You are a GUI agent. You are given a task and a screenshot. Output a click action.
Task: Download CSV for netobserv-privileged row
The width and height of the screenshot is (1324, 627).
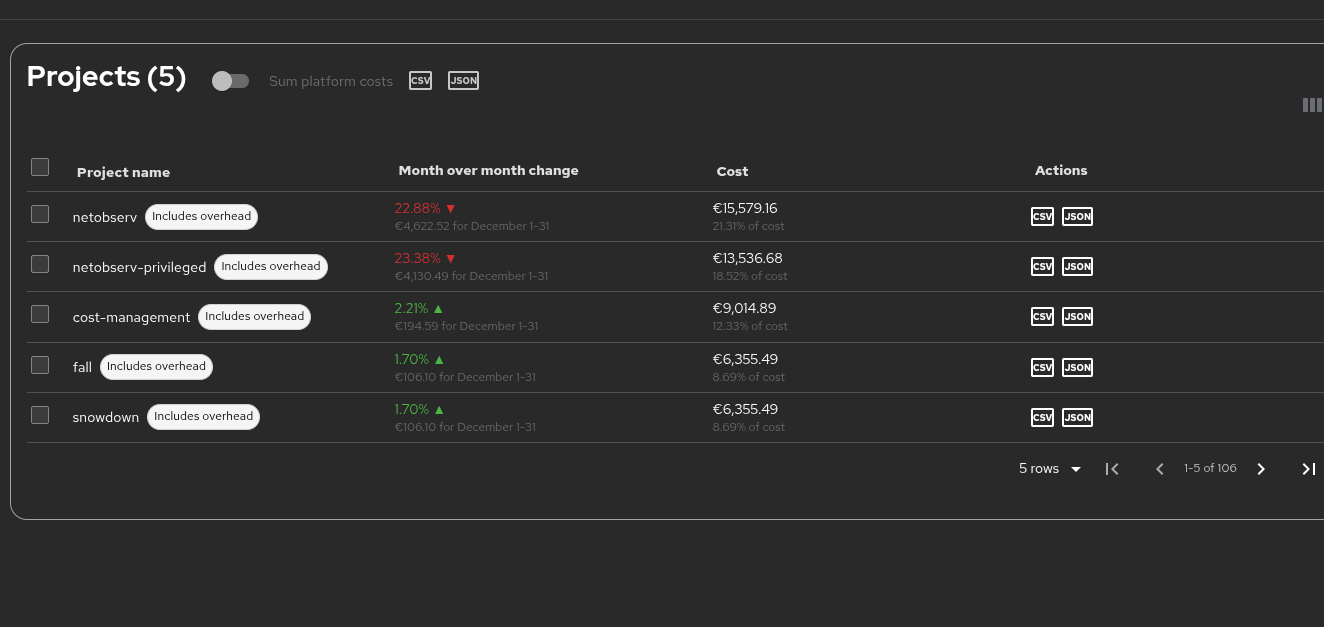[1042, 267]
